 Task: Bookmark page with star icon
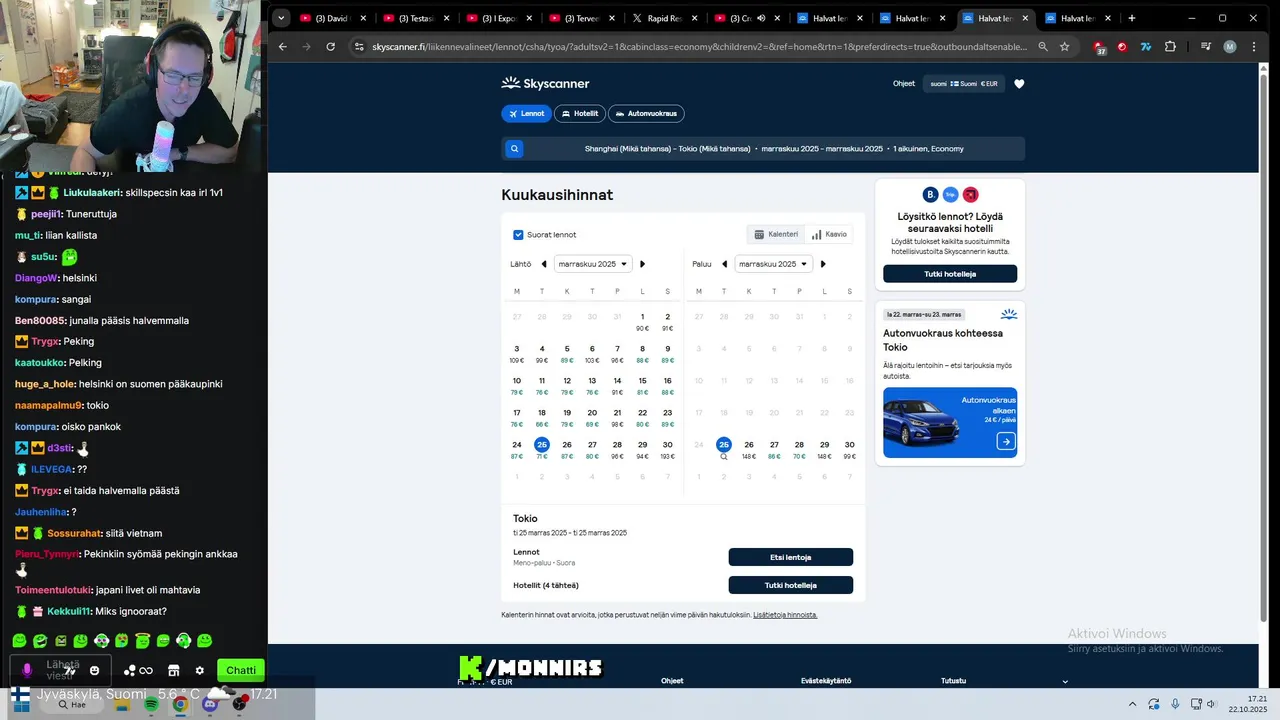tap(1064, 46)
